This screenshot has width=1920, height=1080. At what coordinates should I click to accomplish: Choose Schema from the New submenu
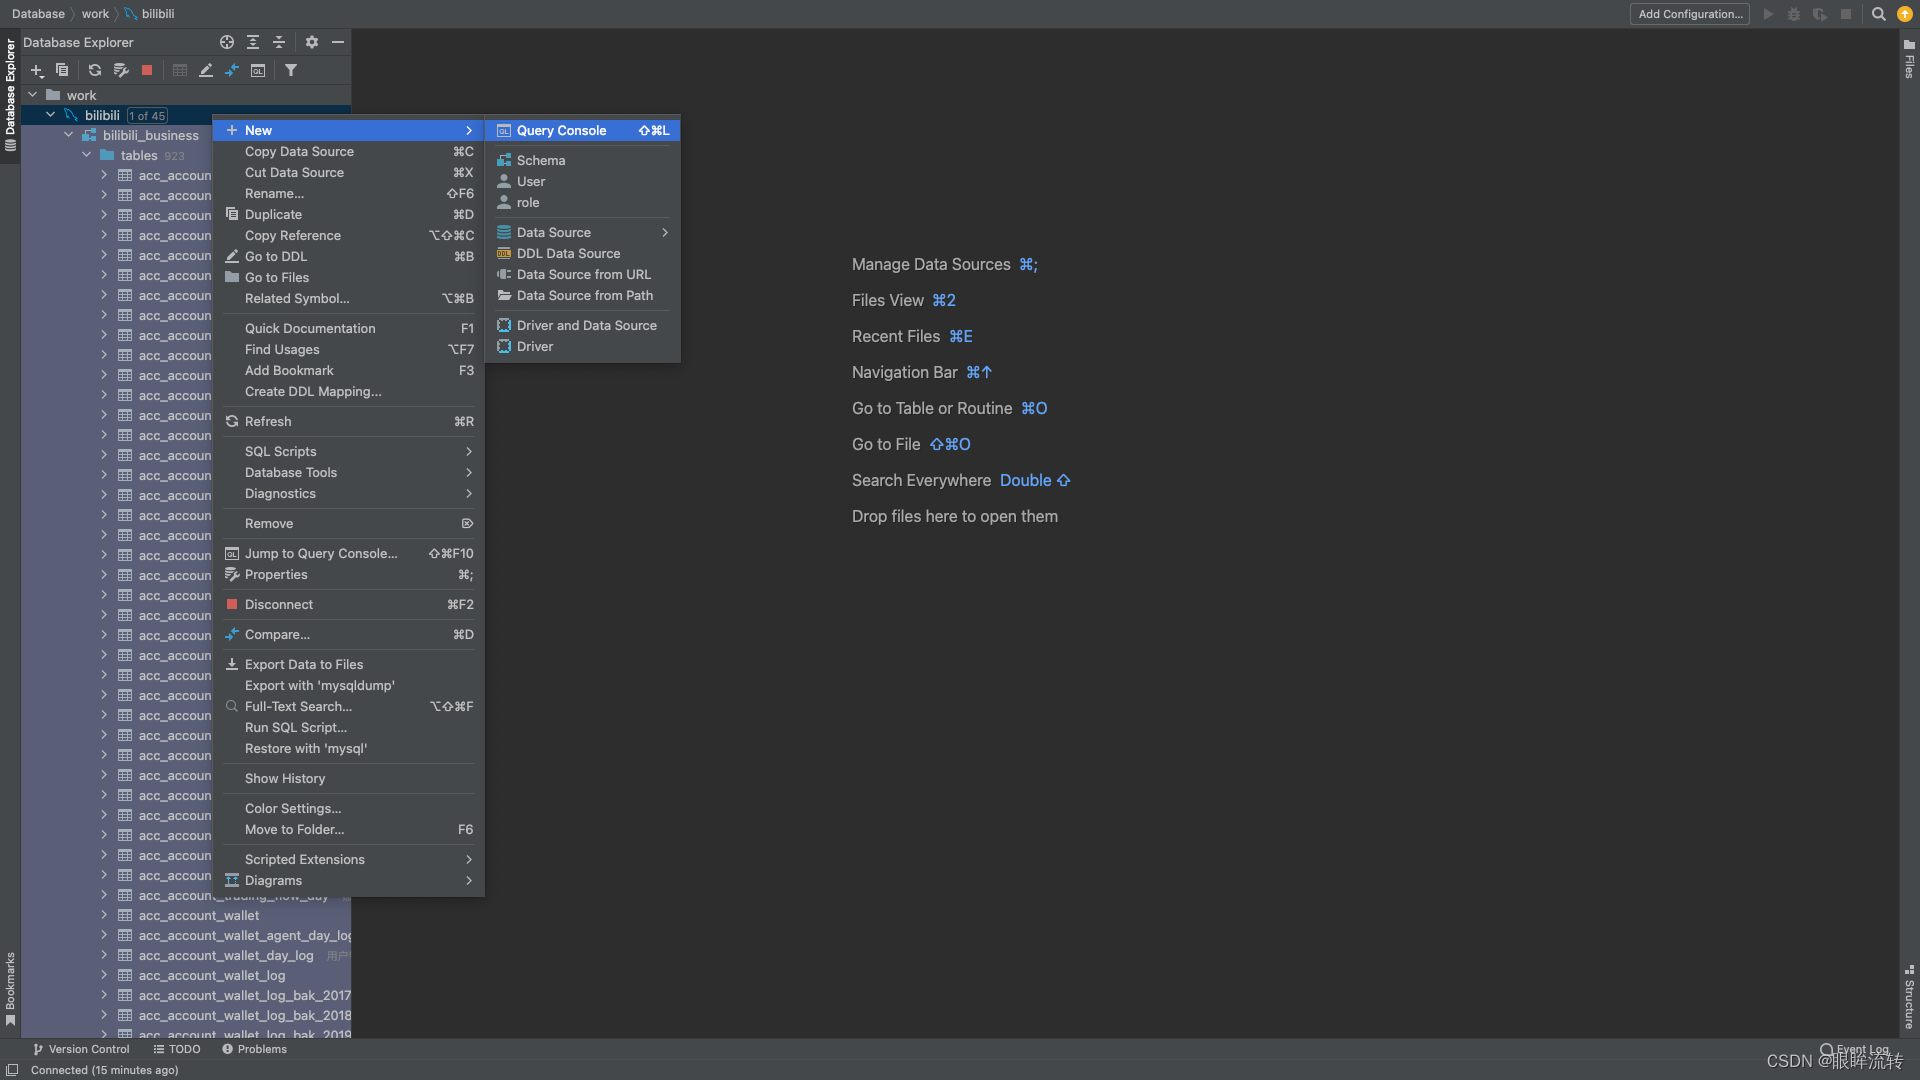[x=583, y=160]
